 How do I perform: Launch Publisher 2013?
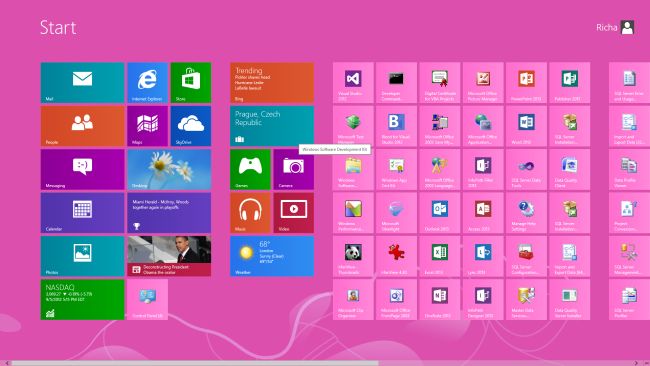click(x=570, y=82)
